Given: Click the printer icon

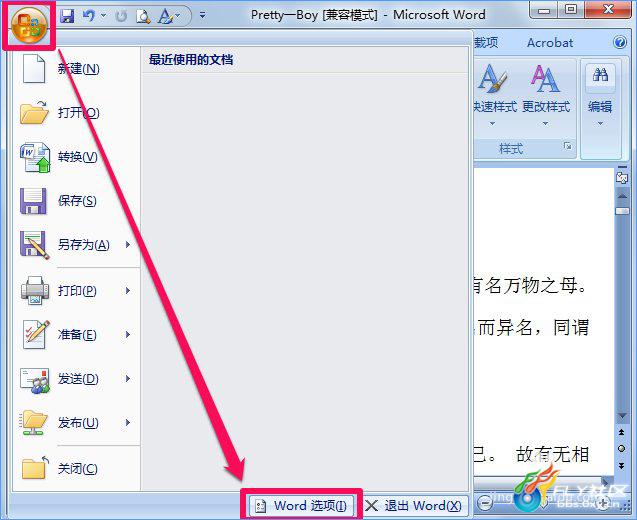Looking at the screenshot, I should tap(35, 290).
